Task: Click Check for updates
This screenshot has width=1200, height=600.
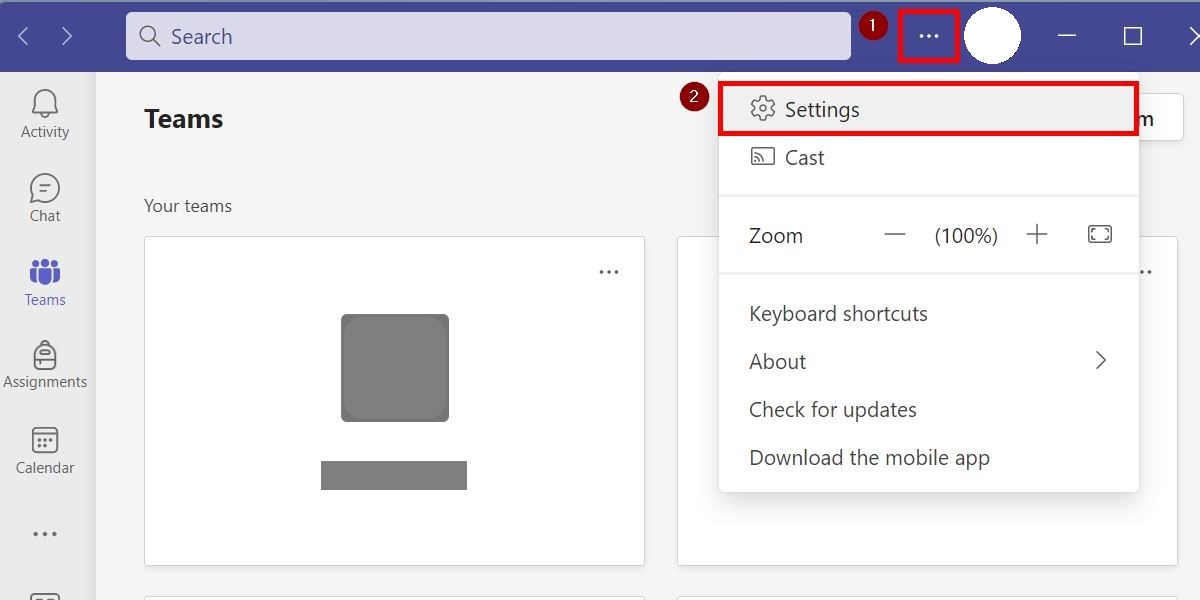Action: (x=833, y=409)
